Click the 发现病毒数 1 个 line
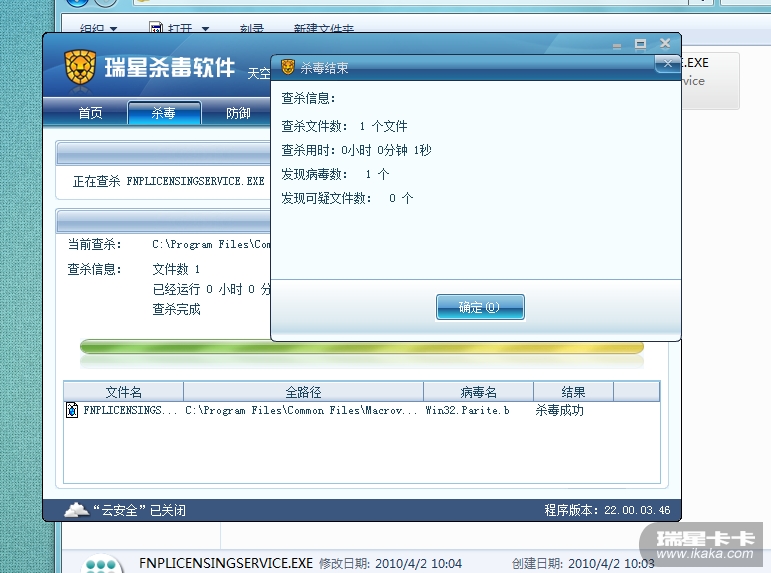This screenshot has height=573, width=771. tap(335, 174)
